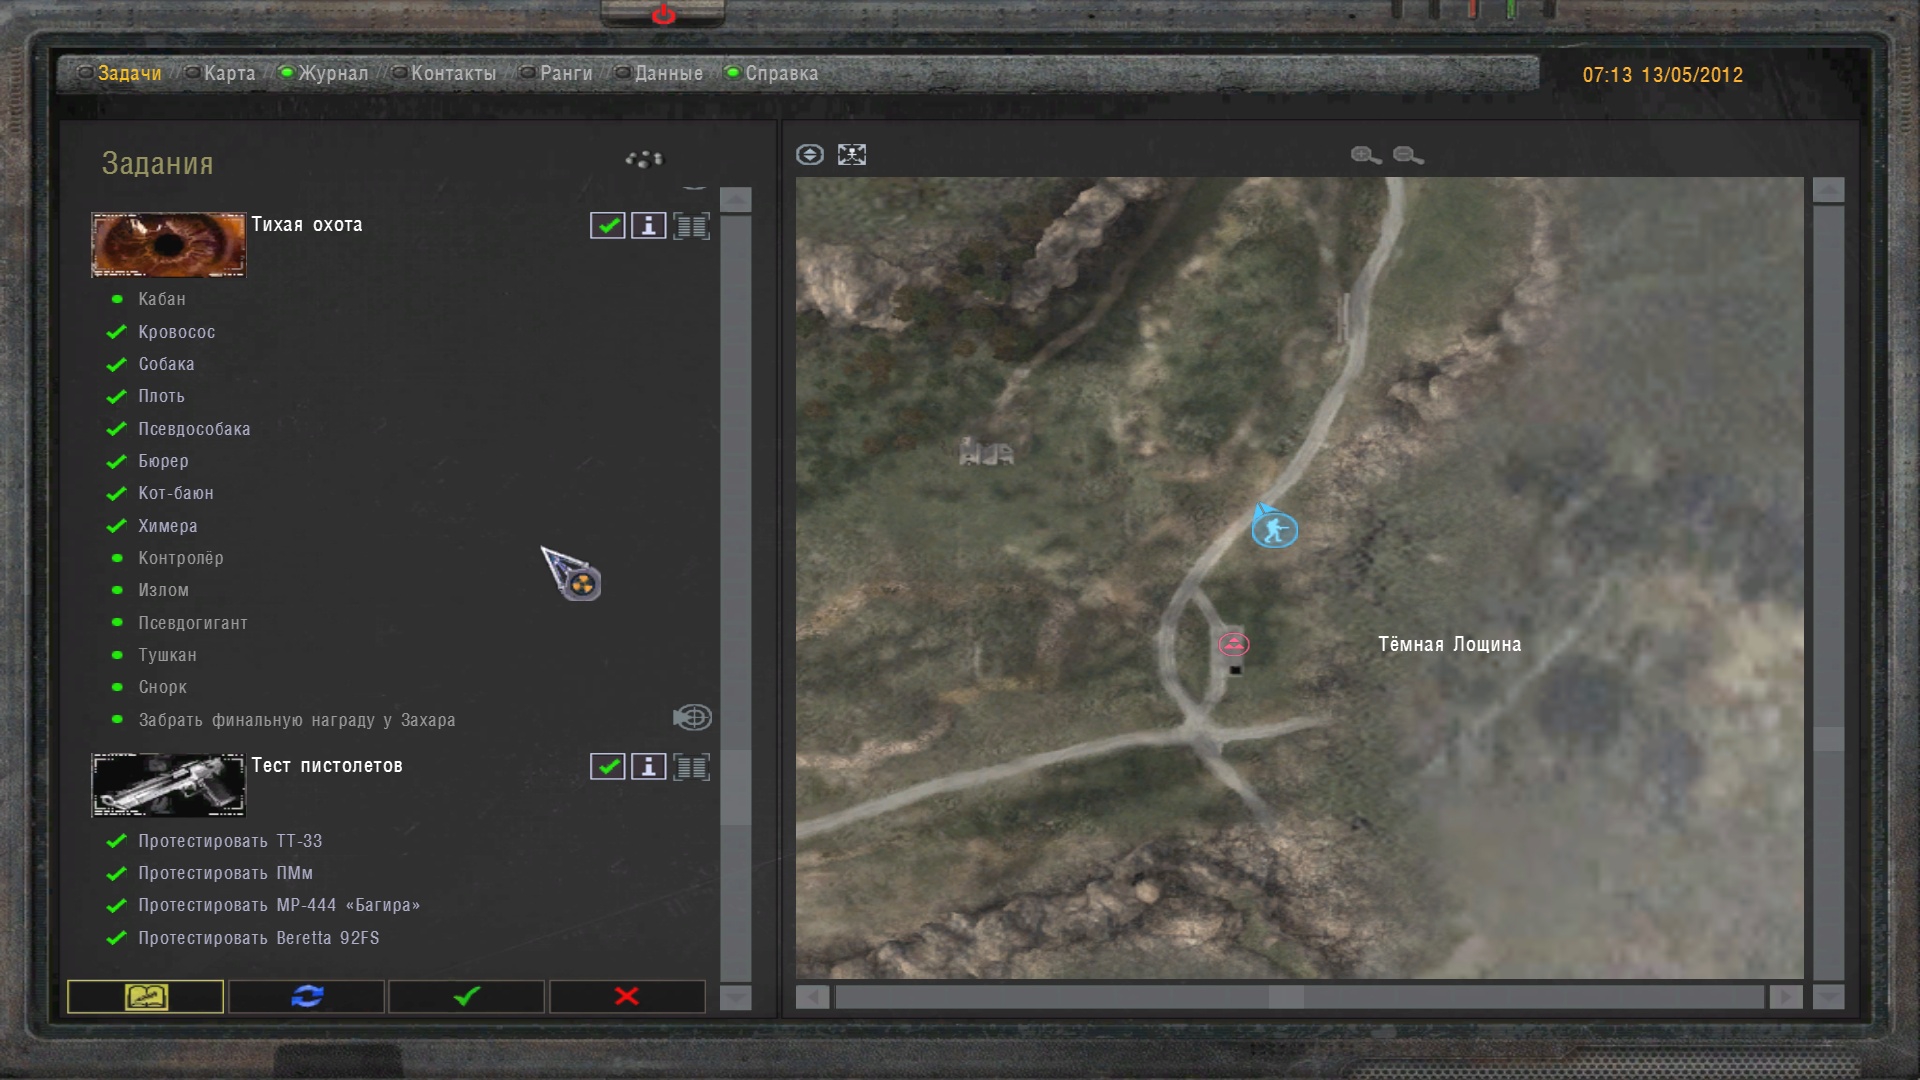This screenshot has height=1080, width=1920.
Task: Collapse subtasks of Тихая охота quest
Action: [691, 226]
